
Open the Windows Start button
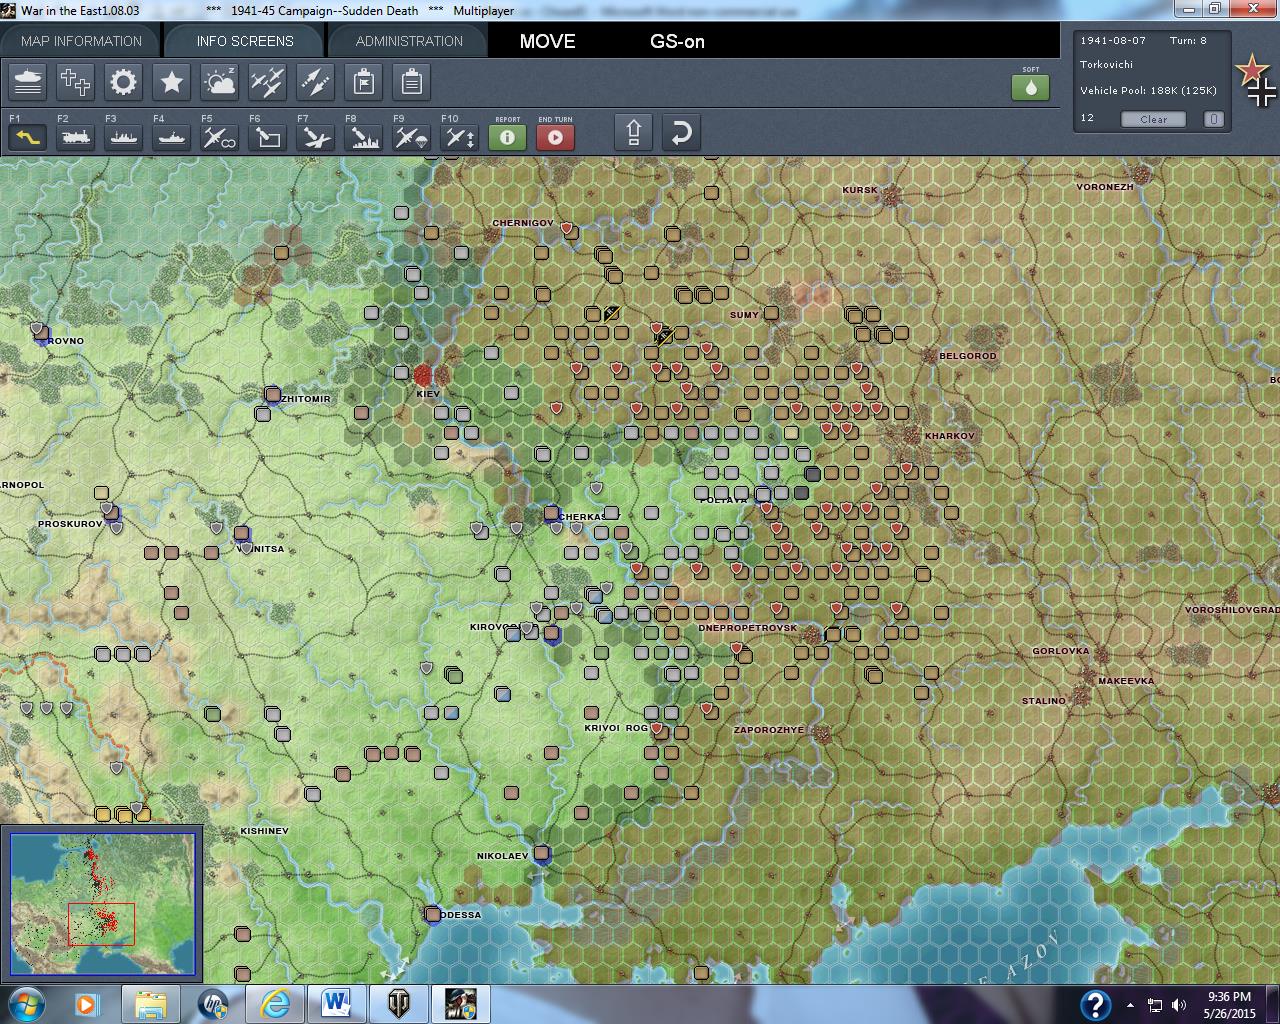[x=26, y=1003]
